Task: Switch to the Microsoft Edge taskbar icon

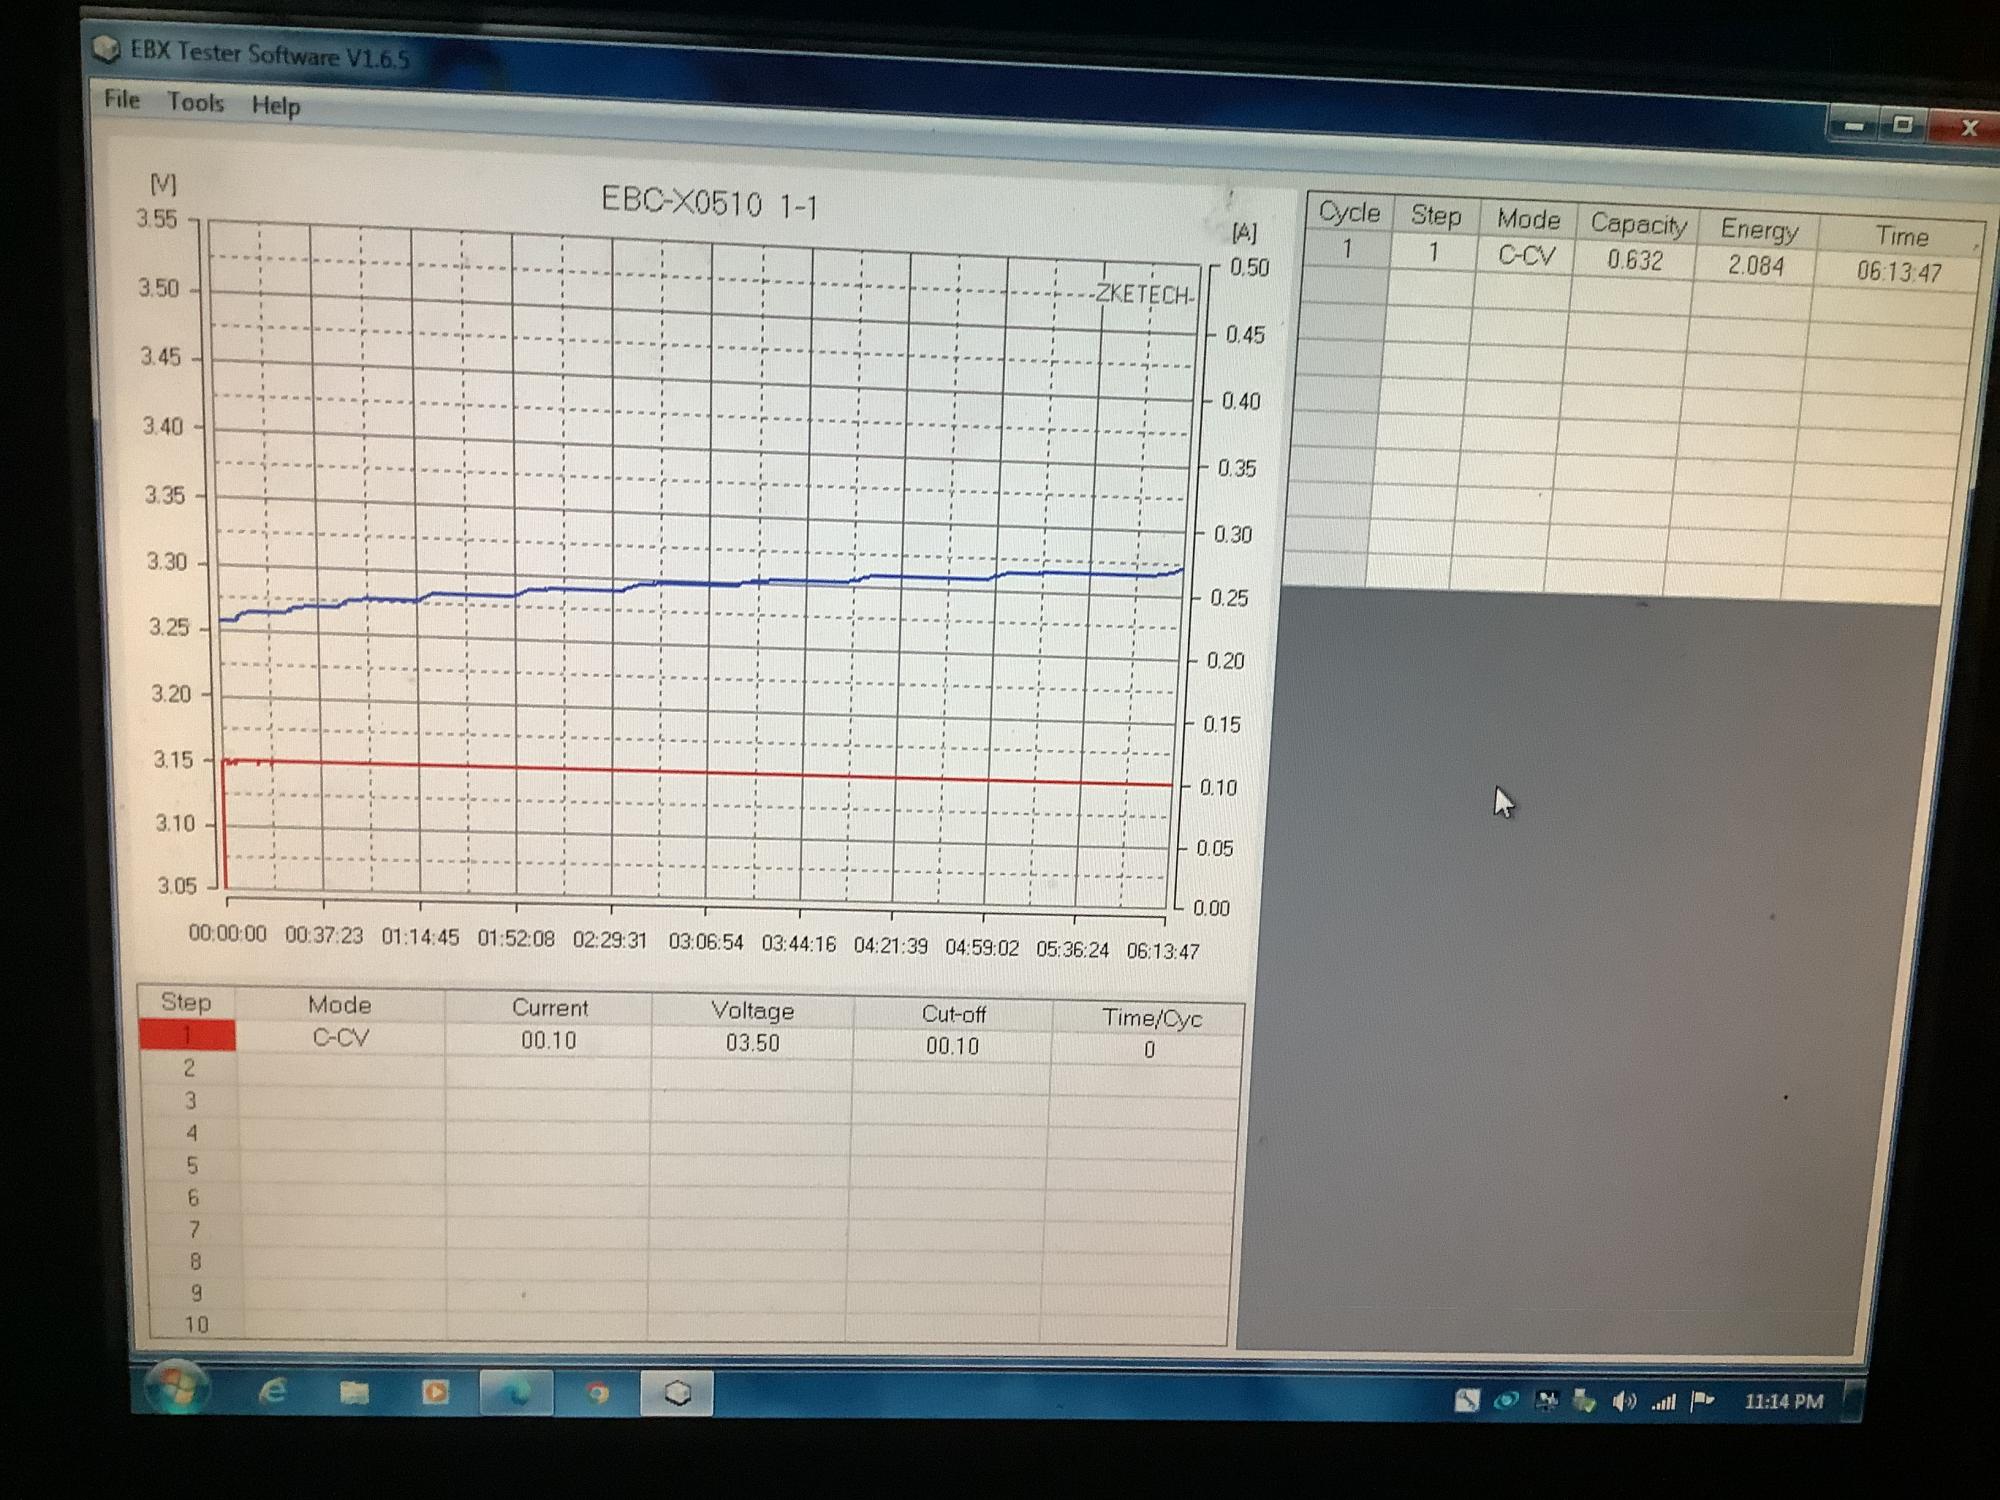Action: pos(516,1393)
